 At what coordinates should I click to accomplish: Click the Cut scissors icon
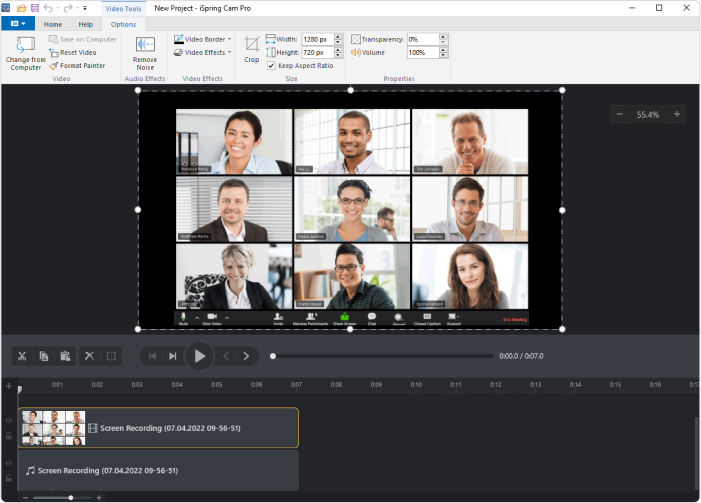[x=22, y=356]
